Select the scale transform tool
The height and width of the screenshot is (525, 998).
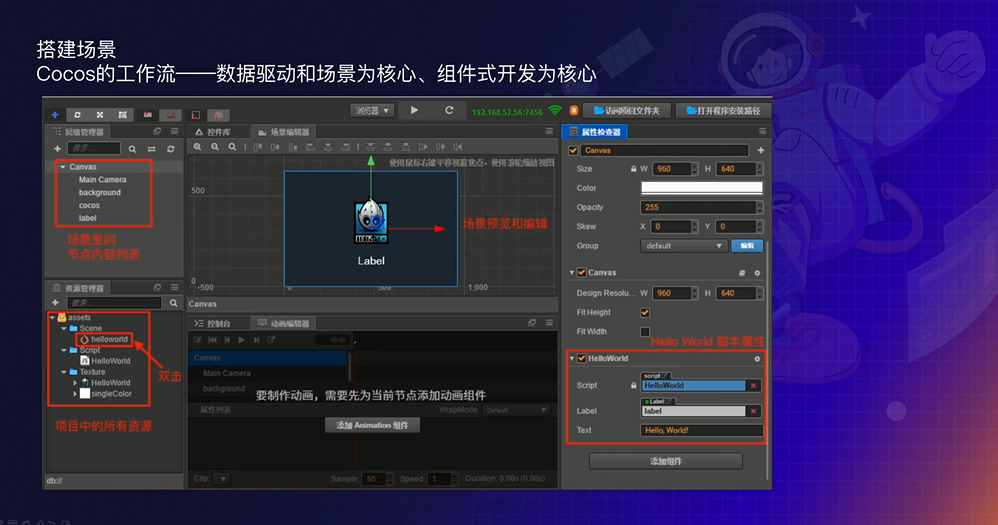click(100, 115)
